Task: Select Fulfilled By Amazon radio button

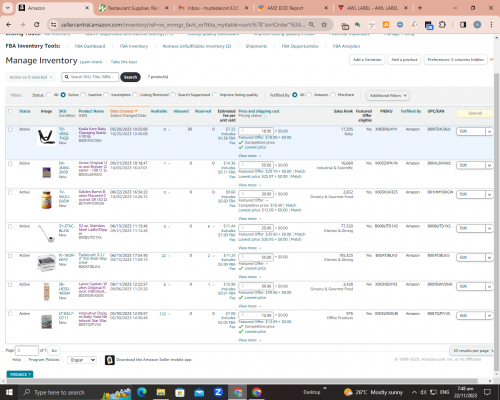Action: point(309,95)
